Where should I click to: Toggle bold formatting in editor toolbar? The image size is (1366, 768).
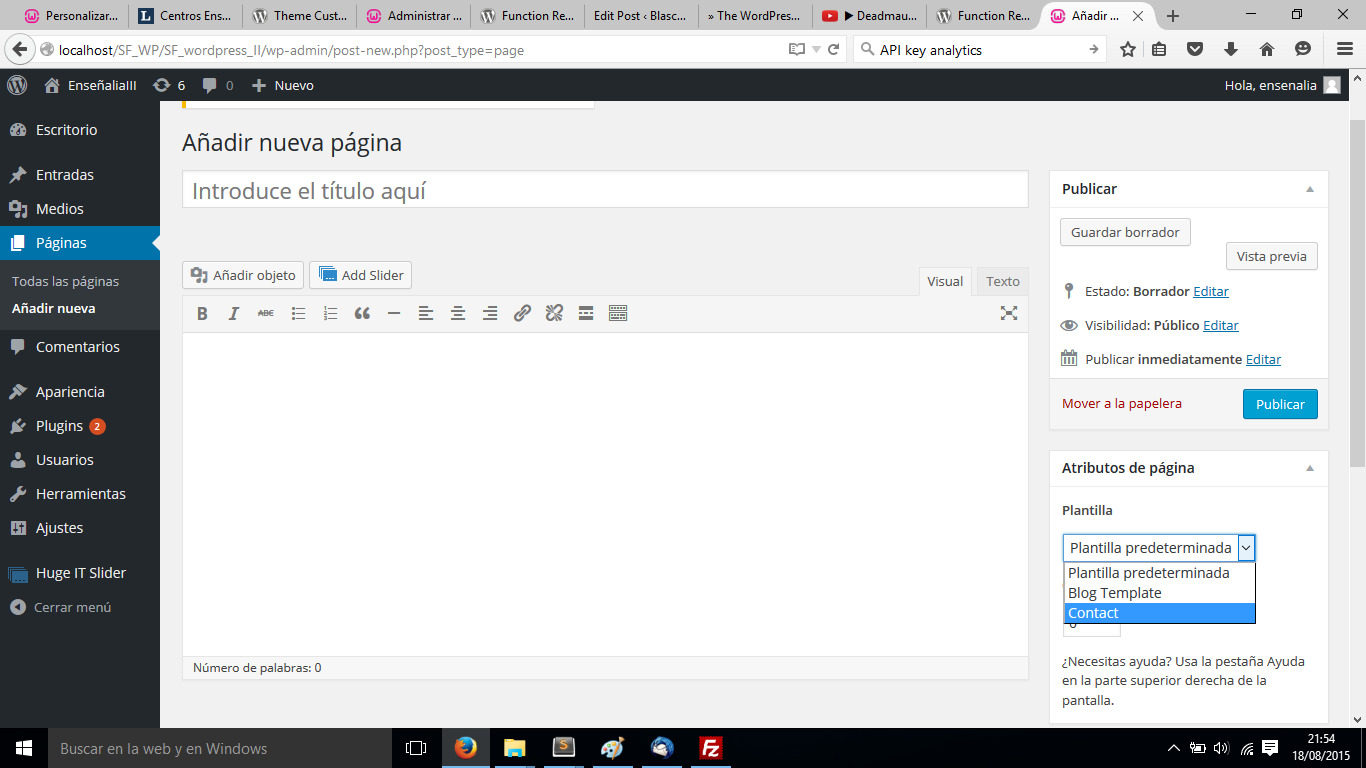(x=202, y=314)
